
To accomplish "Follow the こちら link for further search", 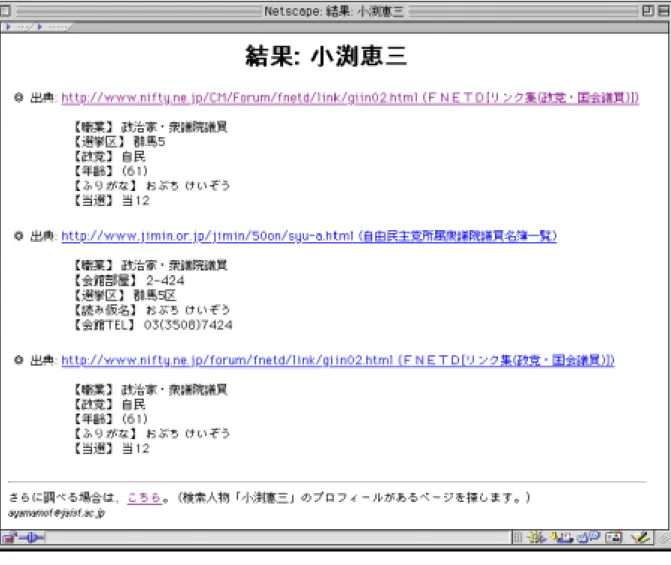I will pyautogui.click(x=144, y=497).
